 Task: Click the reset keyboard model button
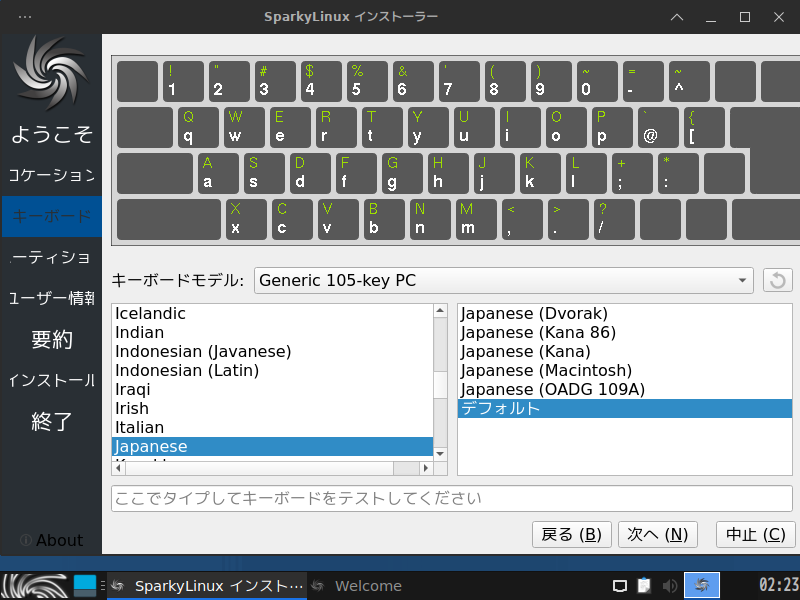778,280
